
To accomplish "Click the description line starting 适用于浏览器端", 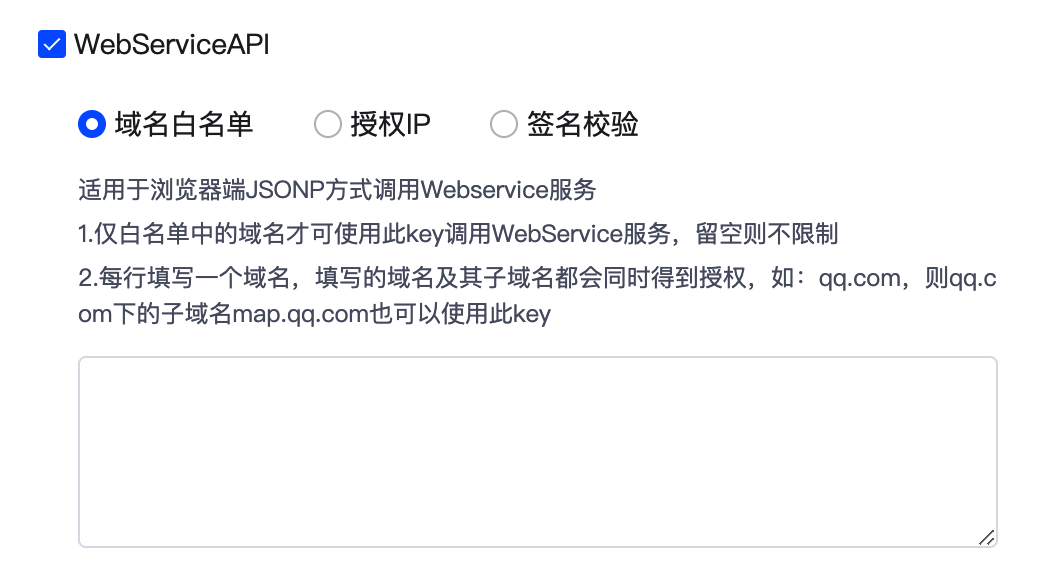I will (x=337, y=190).
